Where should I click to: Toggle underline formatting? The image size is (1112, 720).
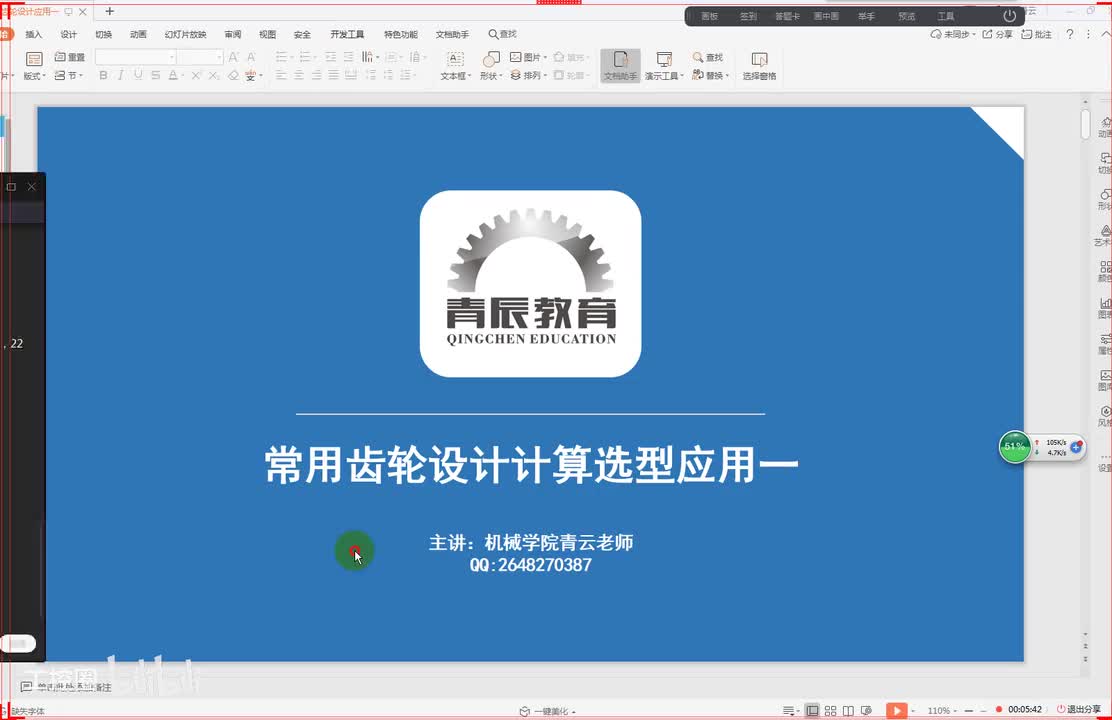[x=138, y=75]
